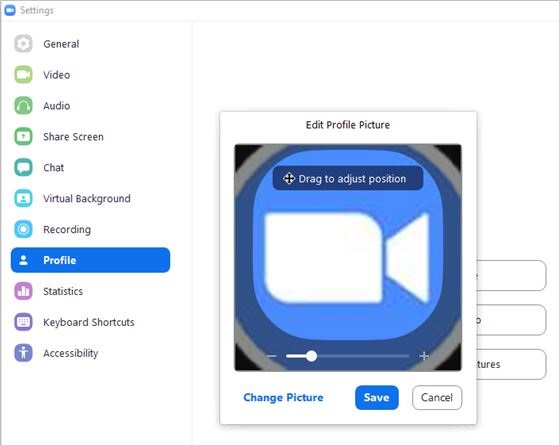
Task: Open Keyboard Shortcuts settings
Action: tap(91, 322)
